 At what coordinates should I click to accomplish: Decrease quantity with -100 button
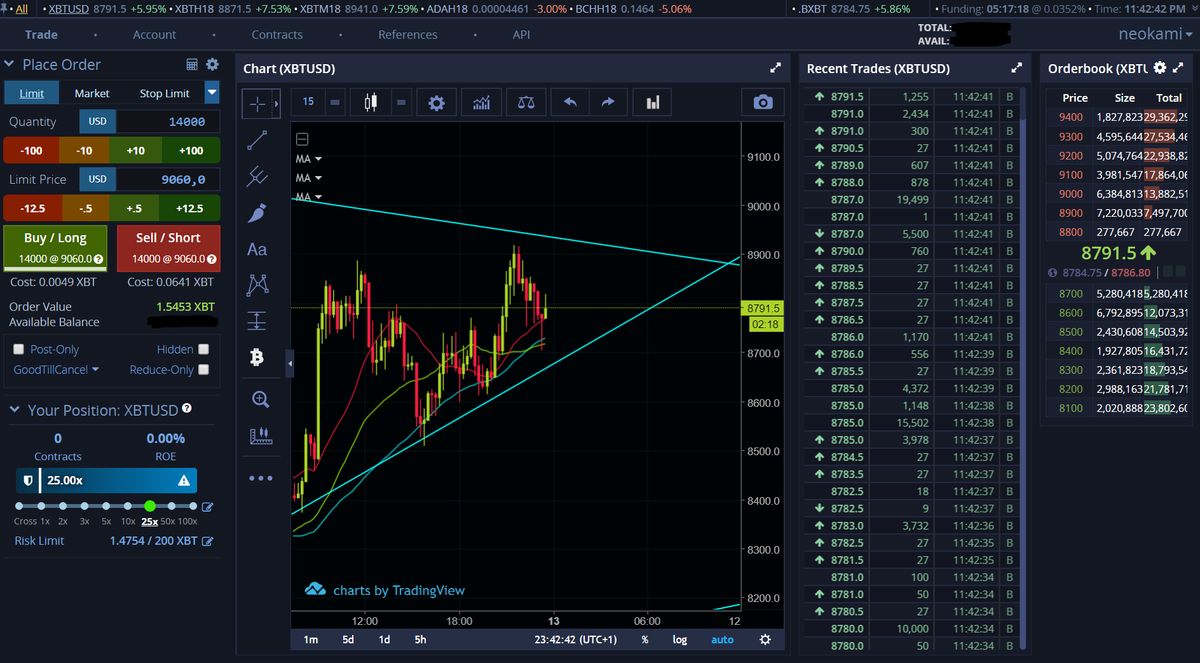[x=32, y=150]
